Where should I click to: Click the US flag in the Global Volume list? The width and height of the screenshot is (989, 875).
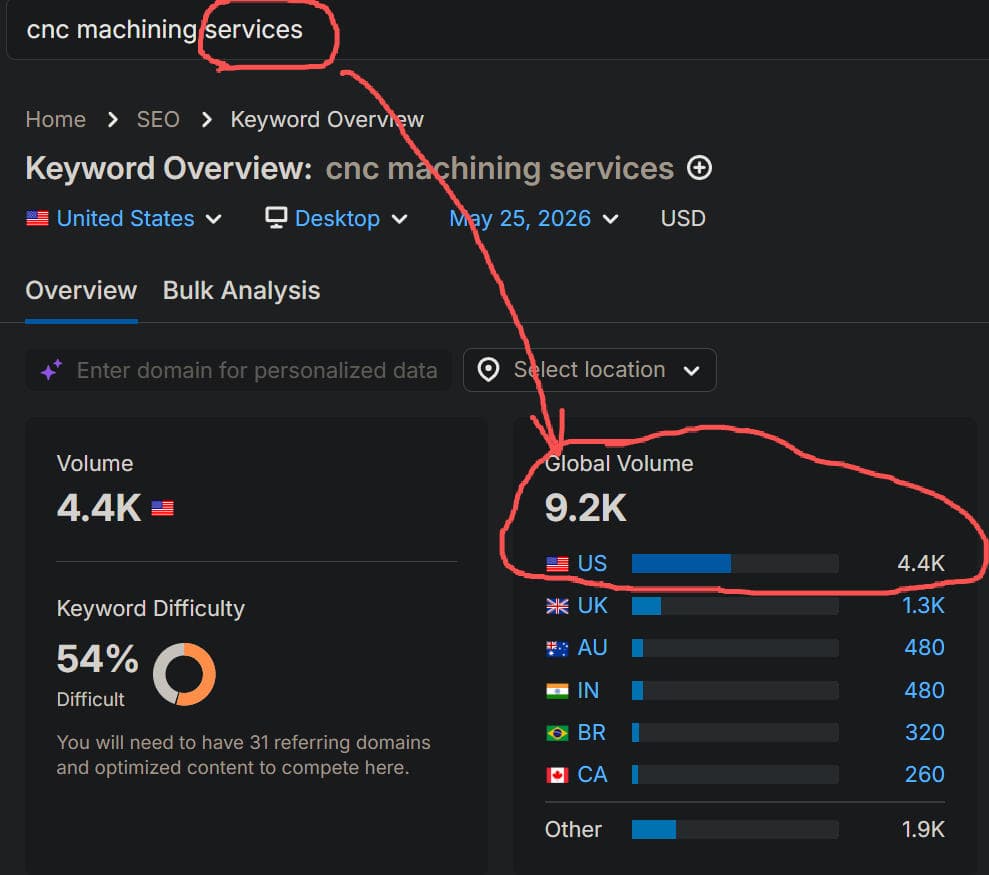557,563
